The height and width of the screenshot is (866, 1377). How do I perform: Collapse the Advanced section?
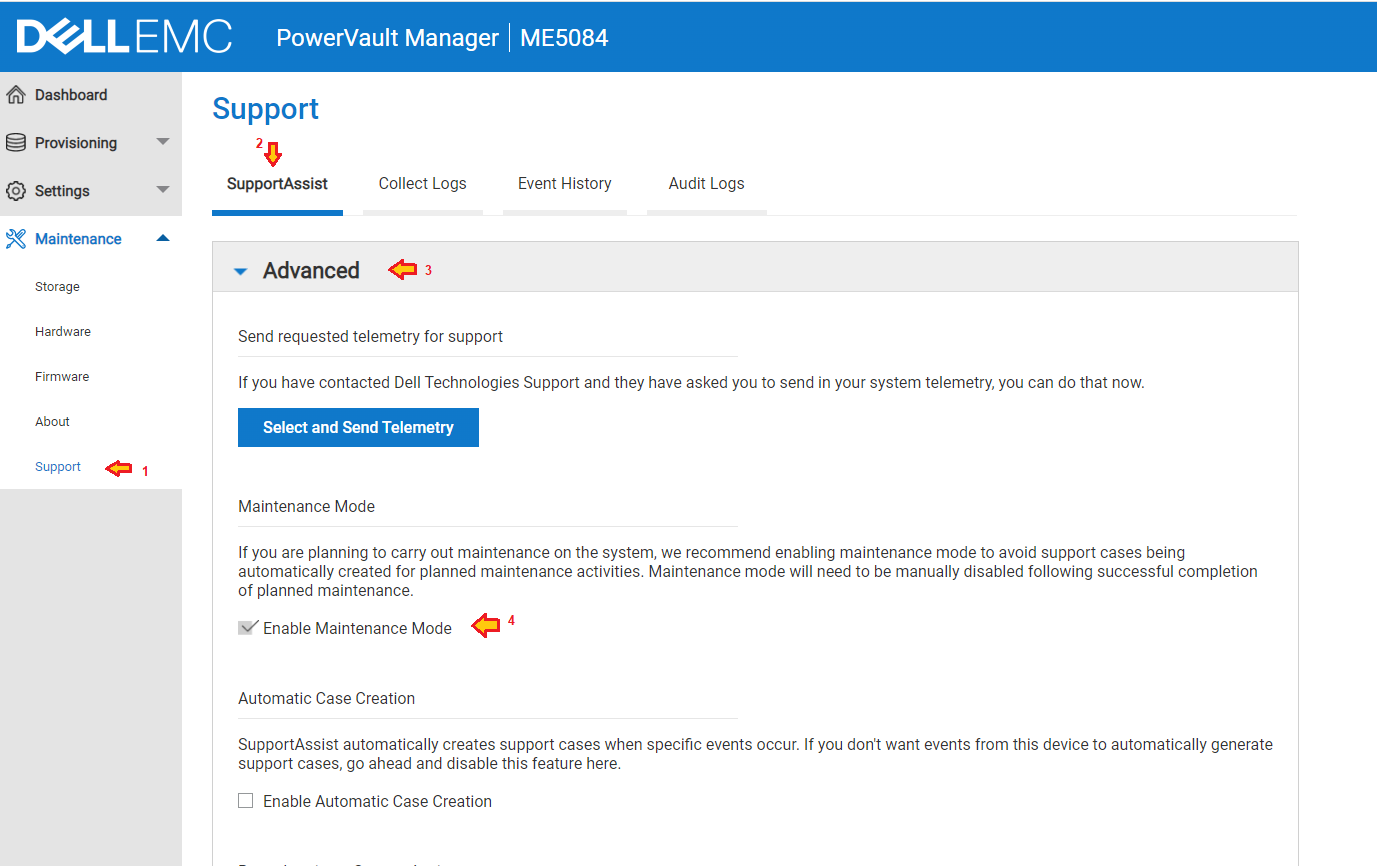(x=240, y=270)
